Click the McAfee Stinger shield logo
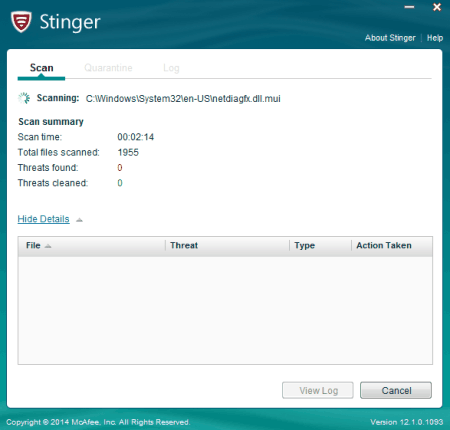 (x=21, y=22)
